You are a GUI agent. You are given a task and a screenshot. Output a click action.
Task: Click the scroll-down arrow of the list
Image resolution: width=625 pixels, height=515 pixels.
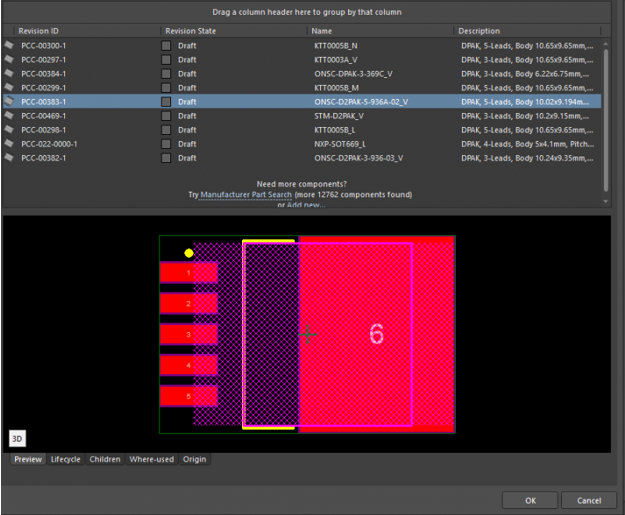point(605,201)
